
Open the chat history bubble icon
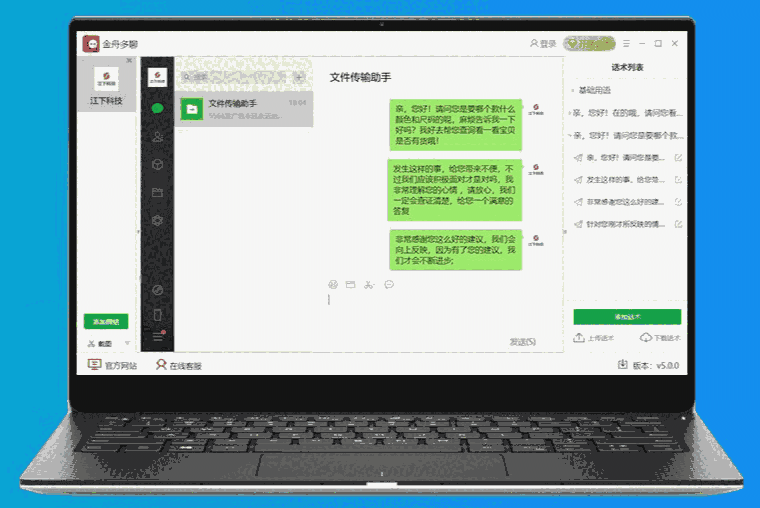[x=389, y=285]
